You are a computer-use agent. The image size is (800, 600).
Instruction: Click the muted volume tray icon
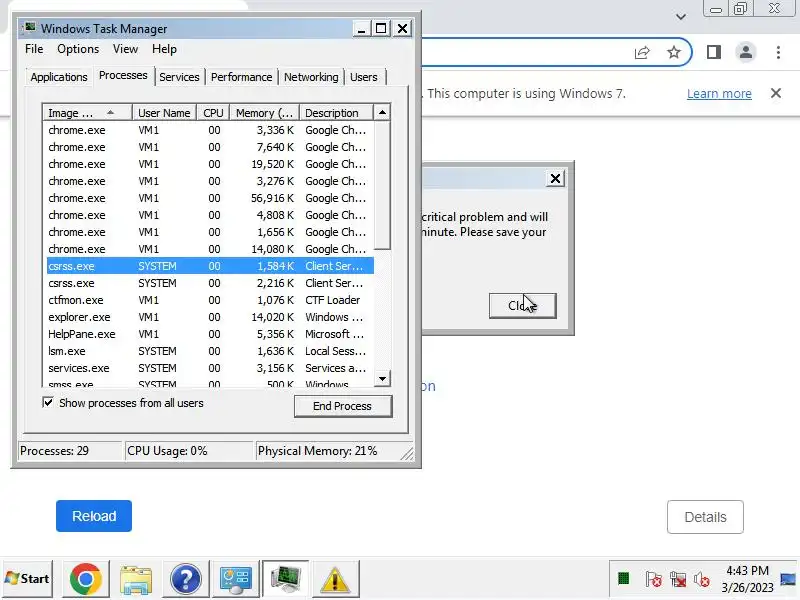click(702, 579)
